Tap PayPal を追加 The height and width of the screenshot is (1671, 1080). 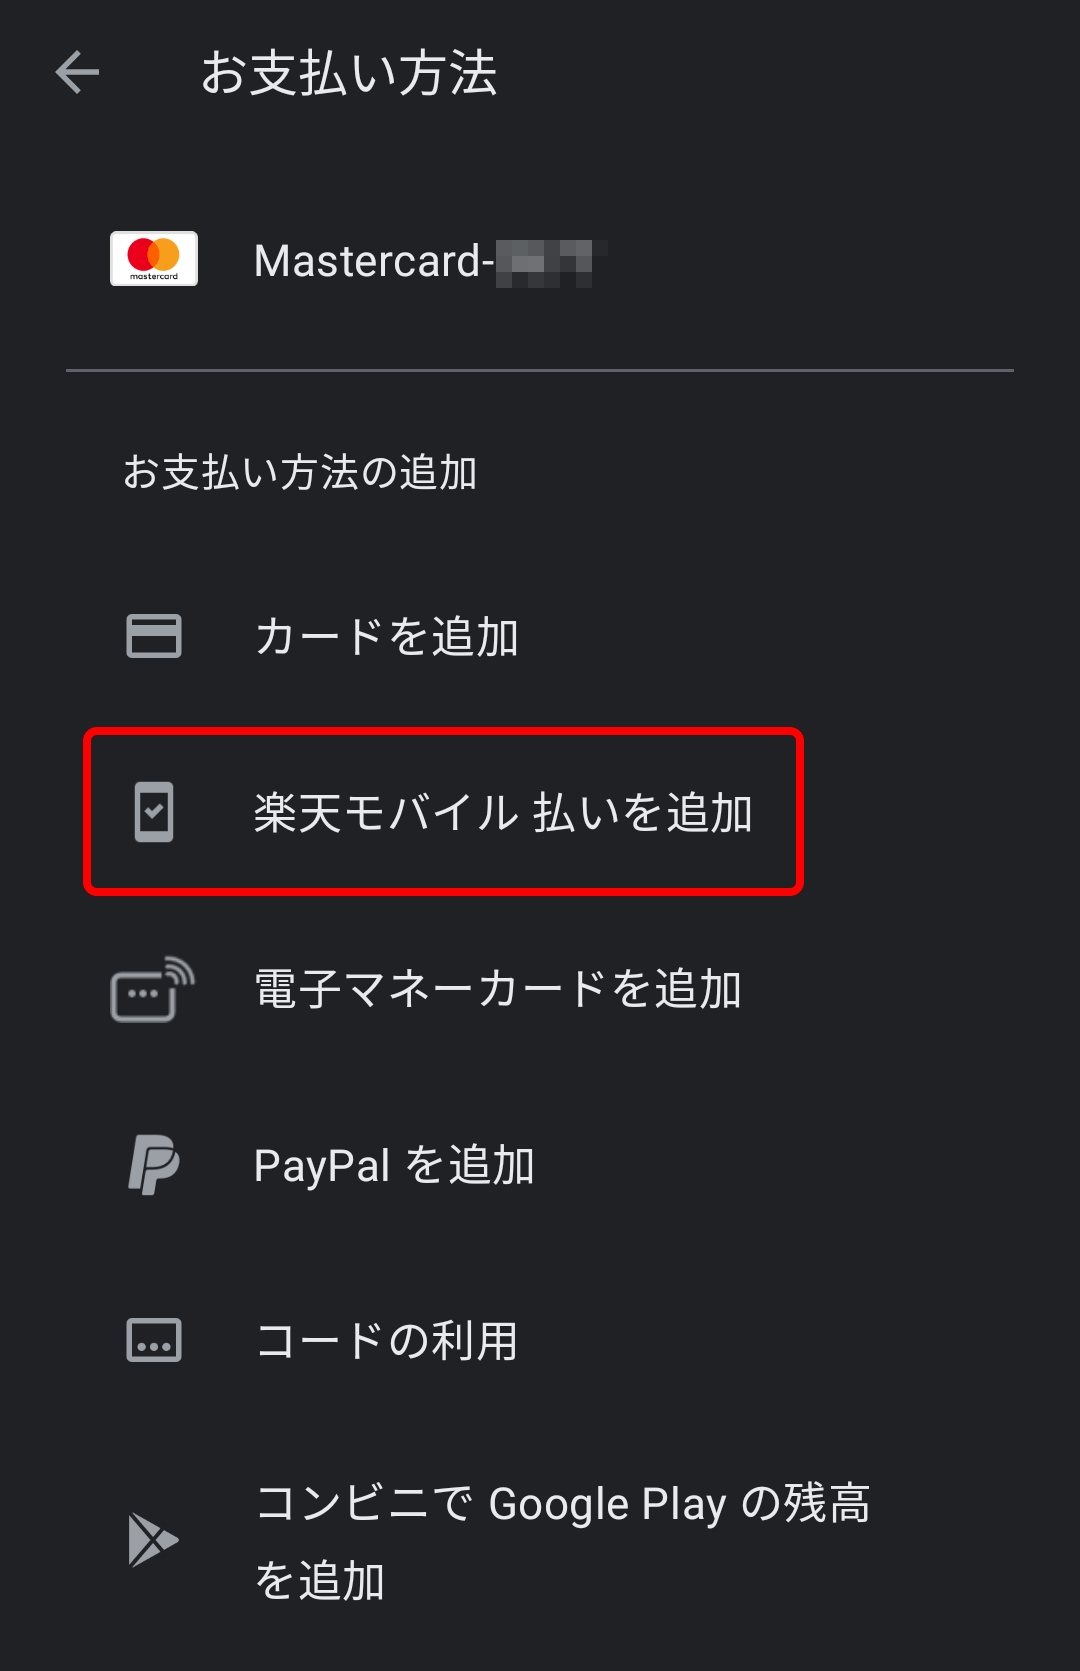point(540,1165)
